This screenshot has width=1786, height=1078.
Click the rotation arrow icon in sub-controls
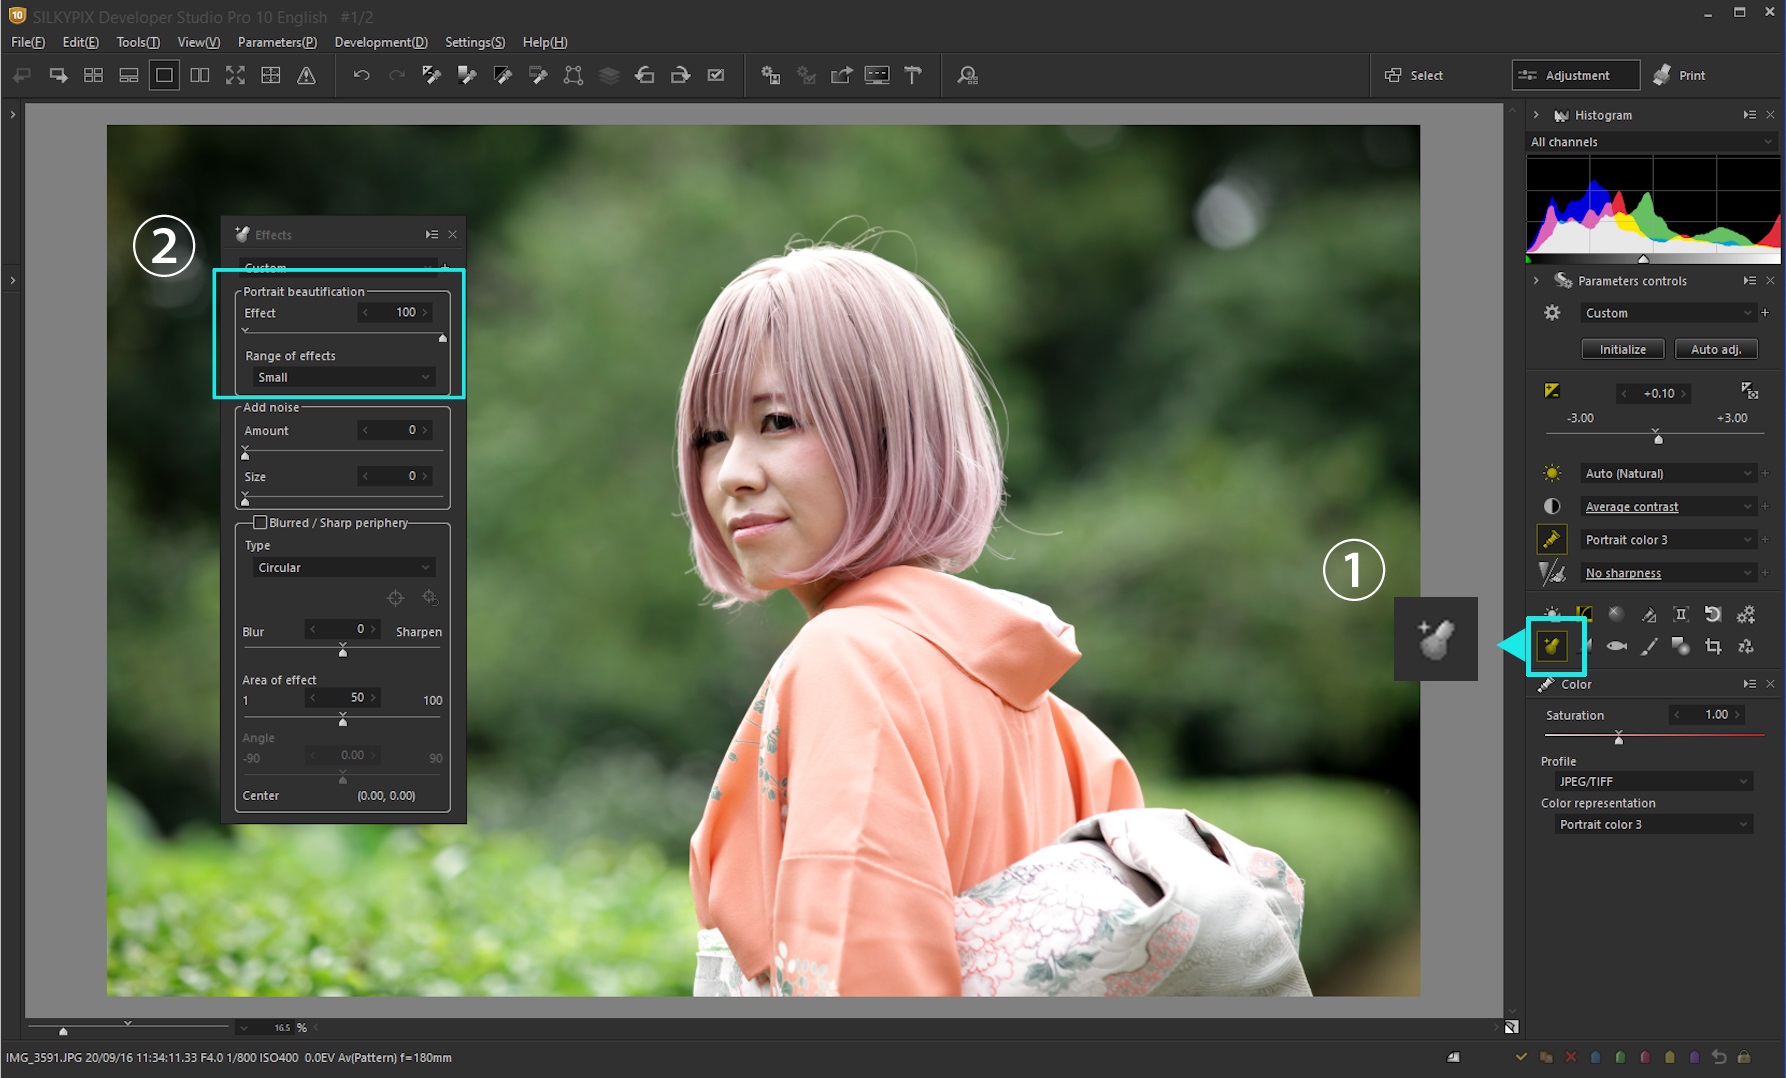click(x=1713, y=614)
